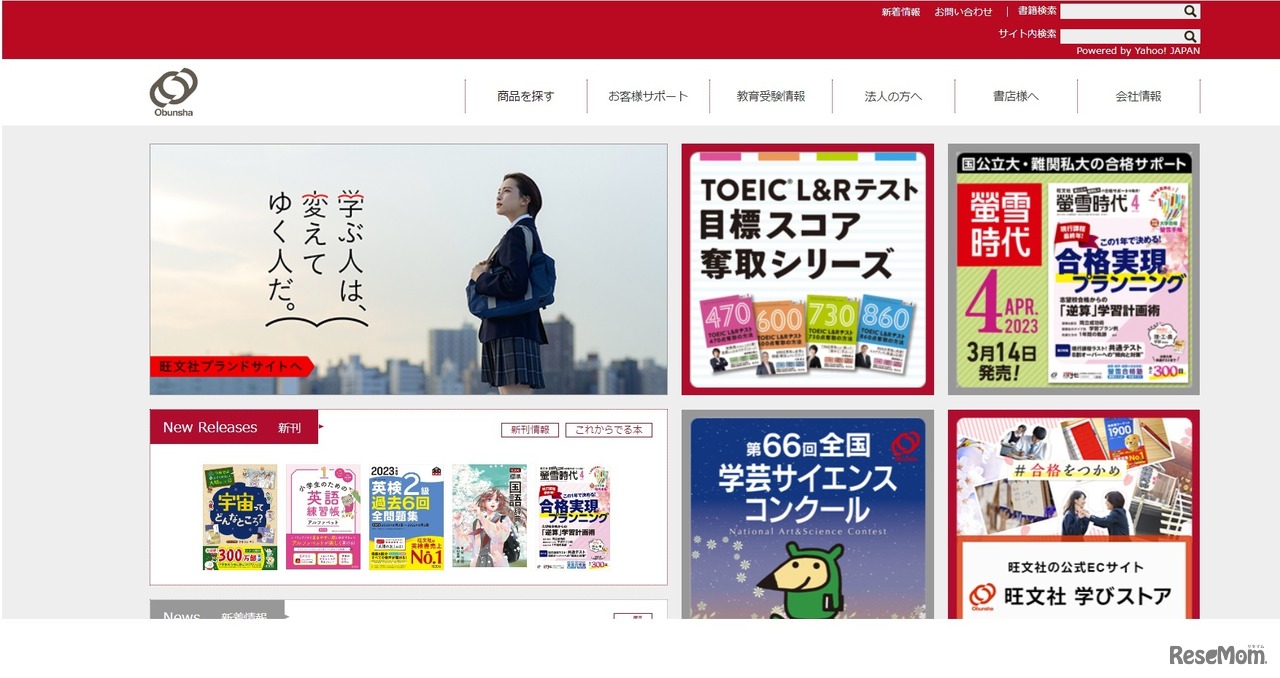The image size is (1280, 678).
Task: Click the これからでる本 button
Action: click(609, 430)
